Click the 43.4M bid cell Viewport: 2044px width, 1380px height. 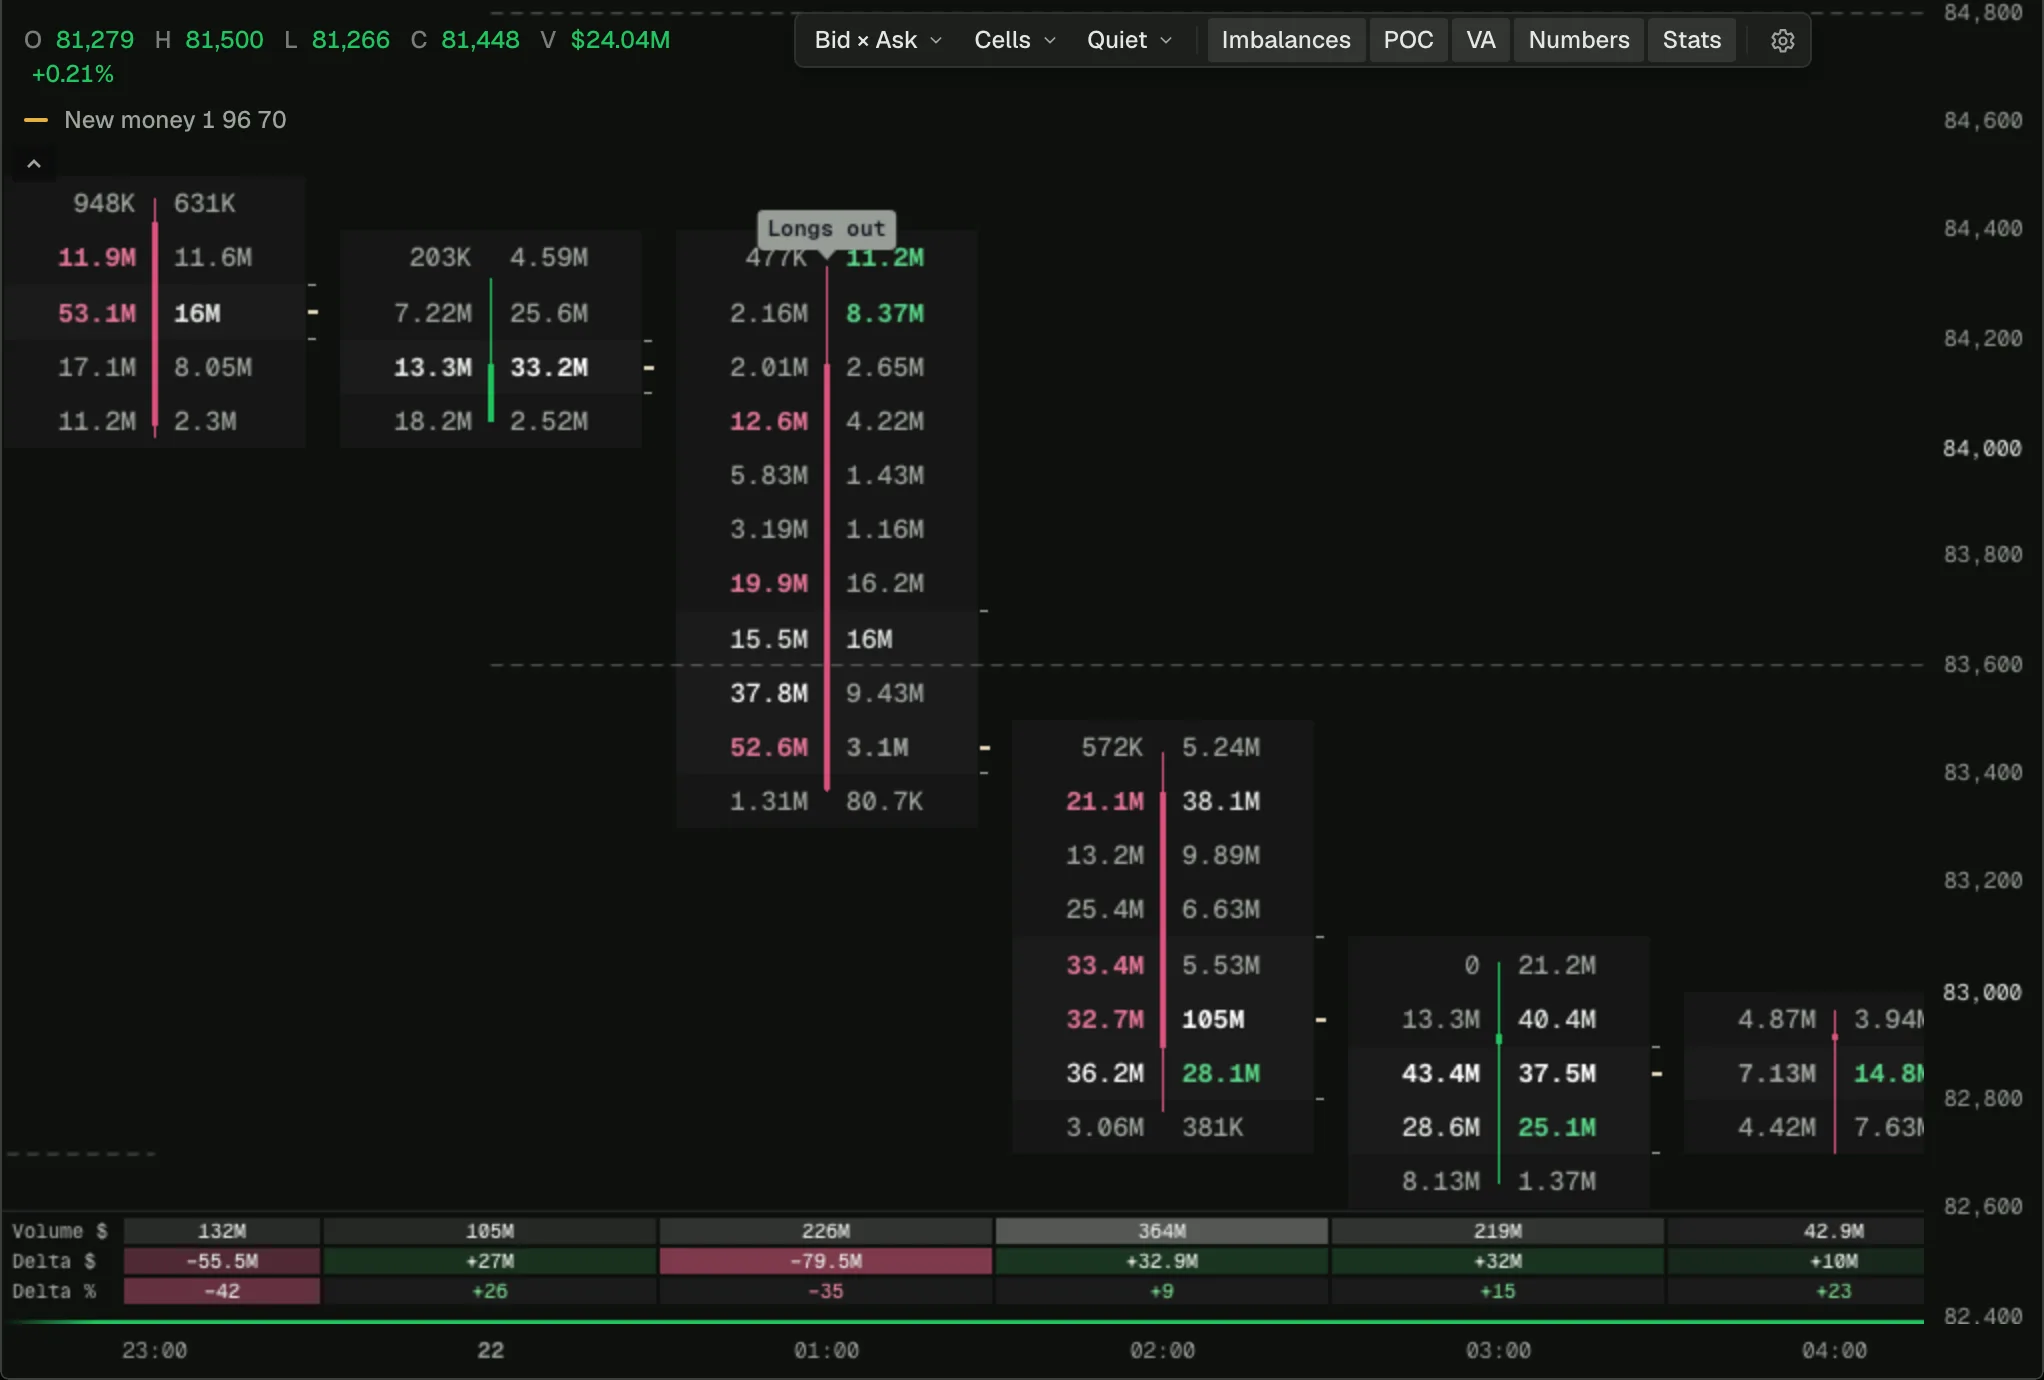[1441, 1073]
